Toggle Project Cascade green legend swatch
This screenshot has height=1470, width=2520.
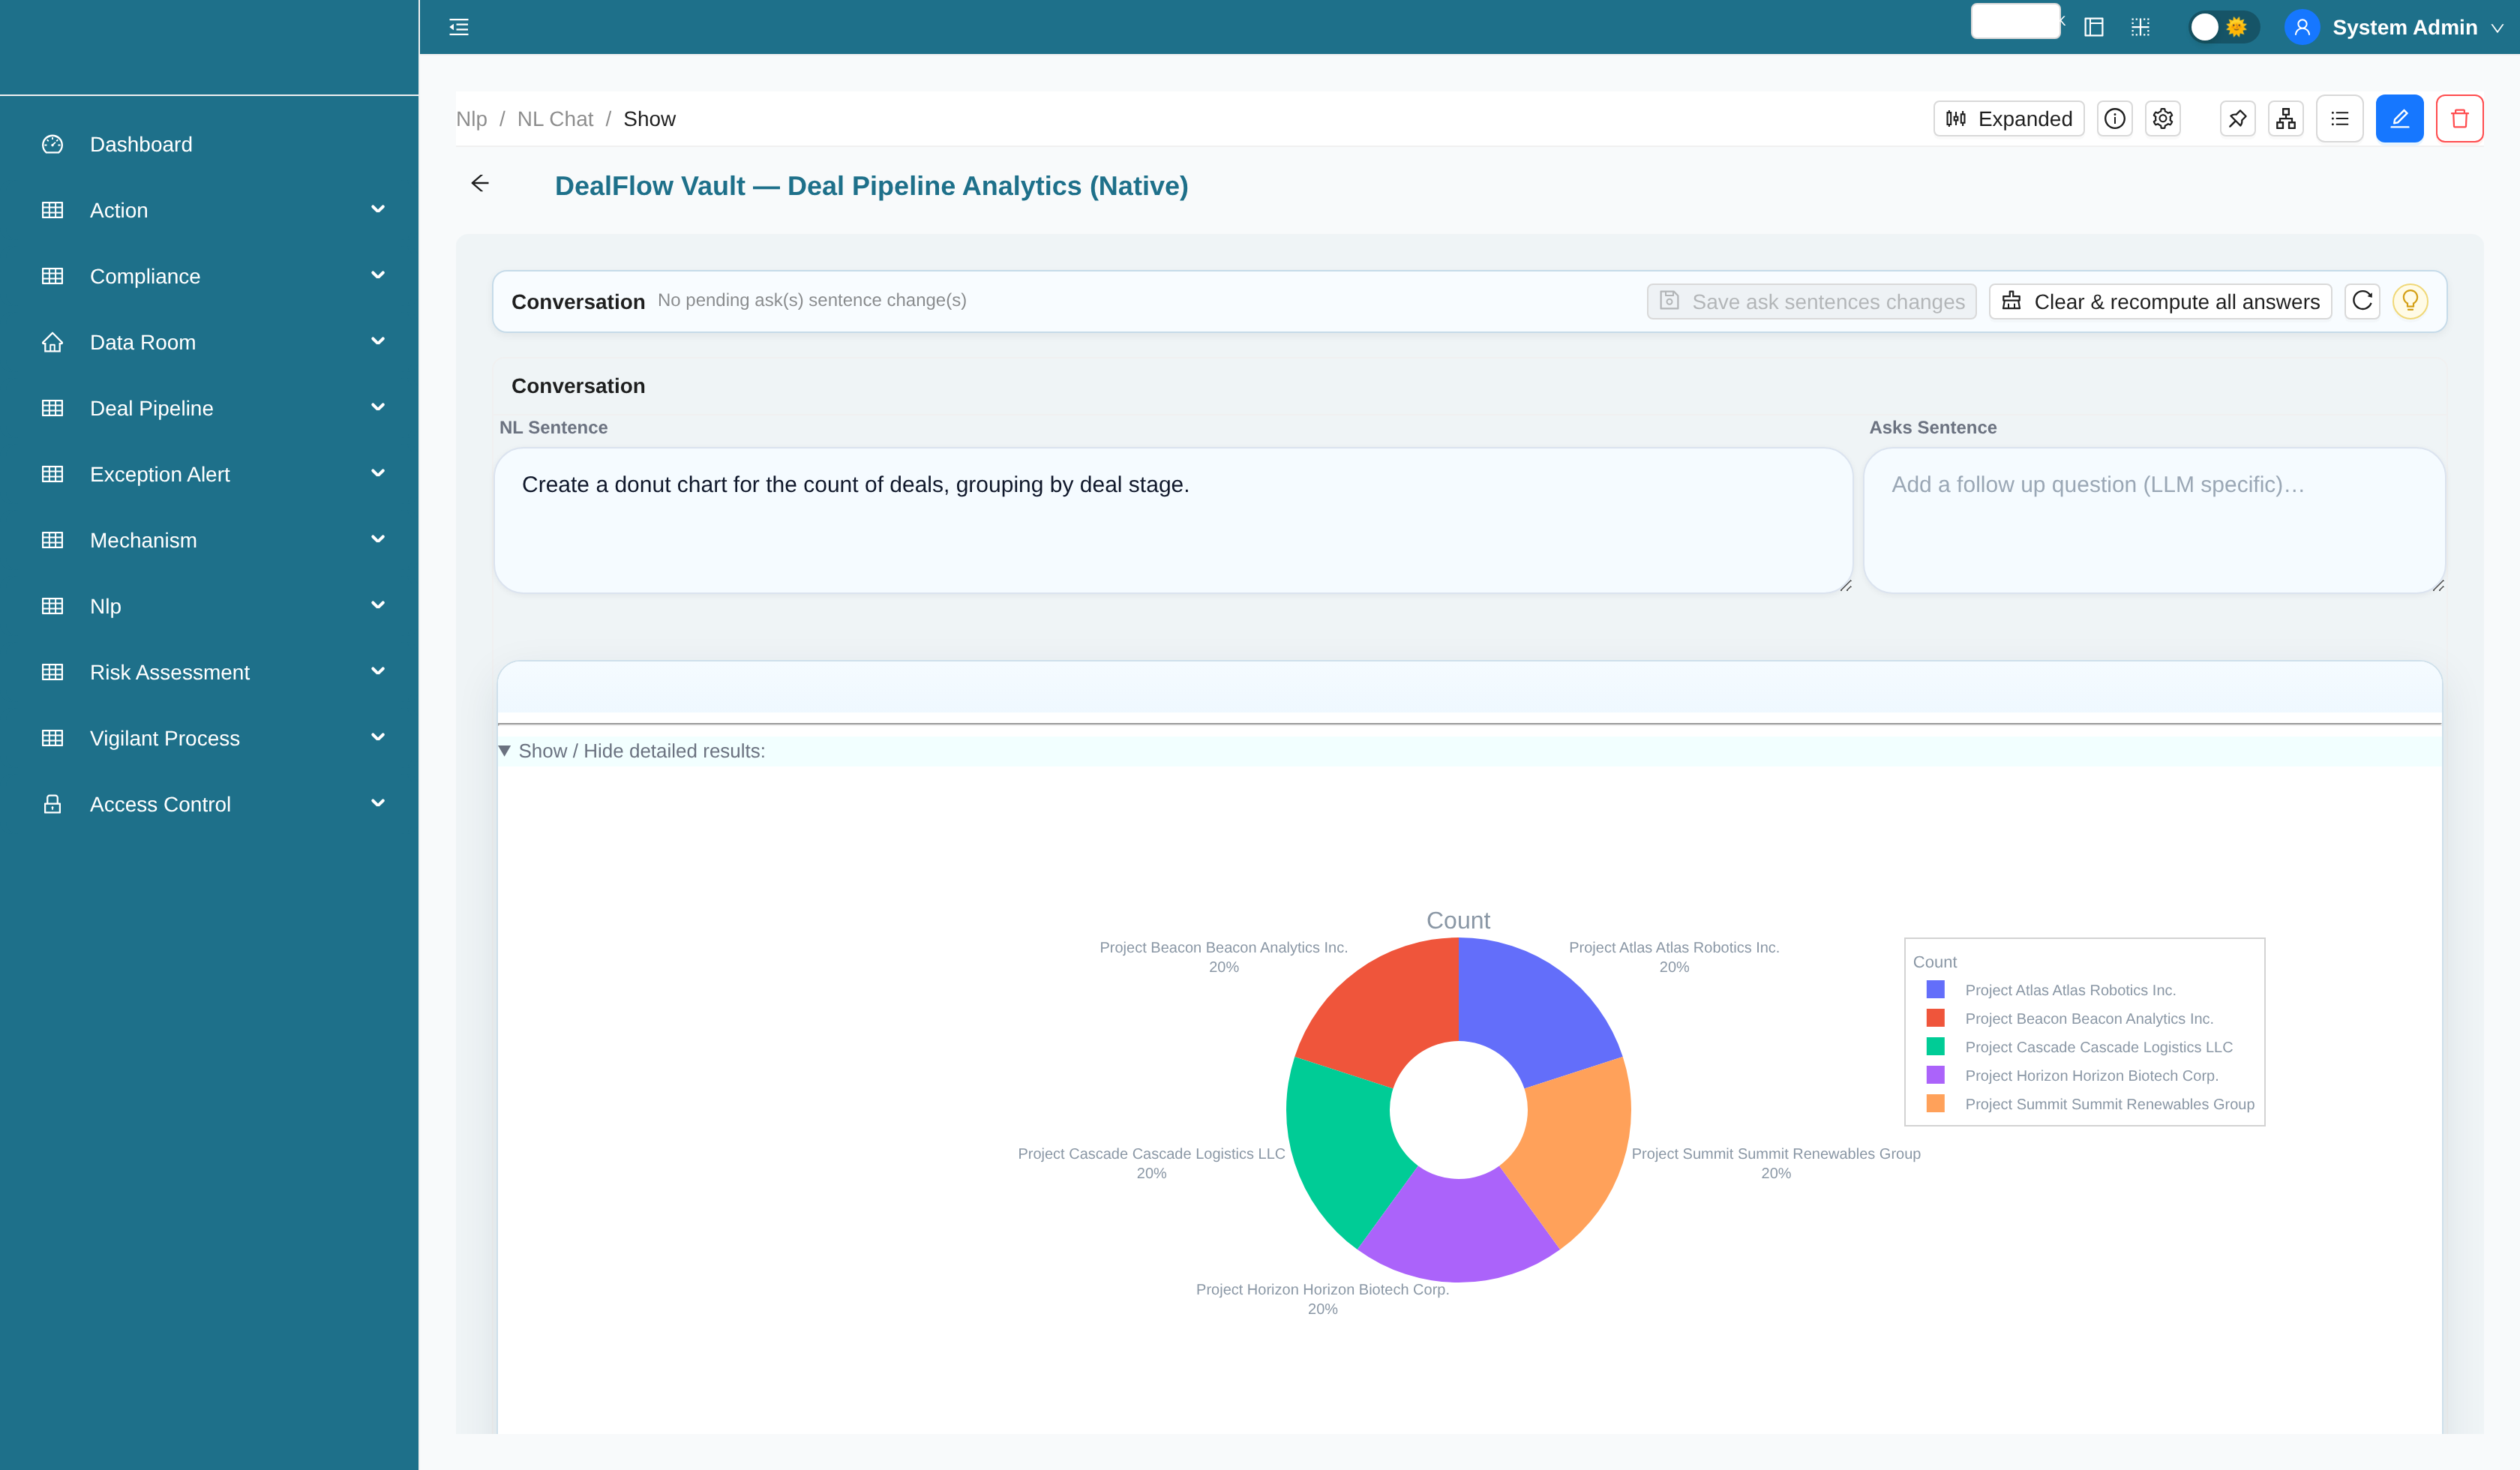(x=1935, y=1047)
